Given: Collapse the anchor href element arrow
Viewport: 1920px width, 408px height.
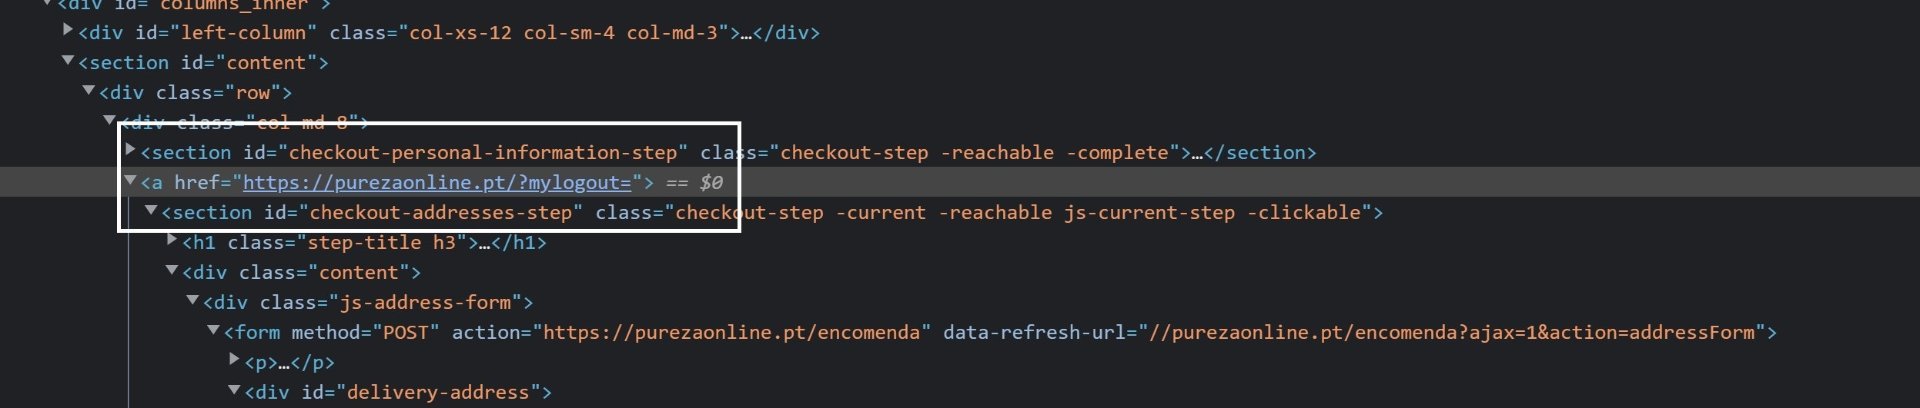Looking at the screenshot, I should tap(130, 180).
